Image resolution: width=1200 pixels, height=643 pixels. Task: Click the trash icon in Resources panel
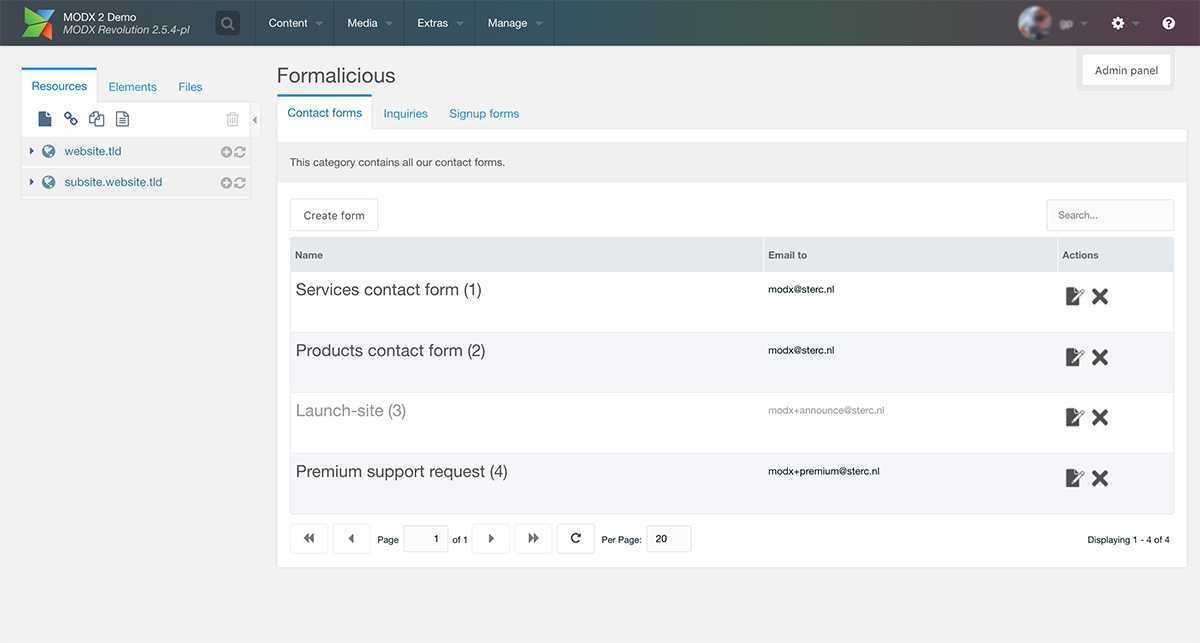232,119
